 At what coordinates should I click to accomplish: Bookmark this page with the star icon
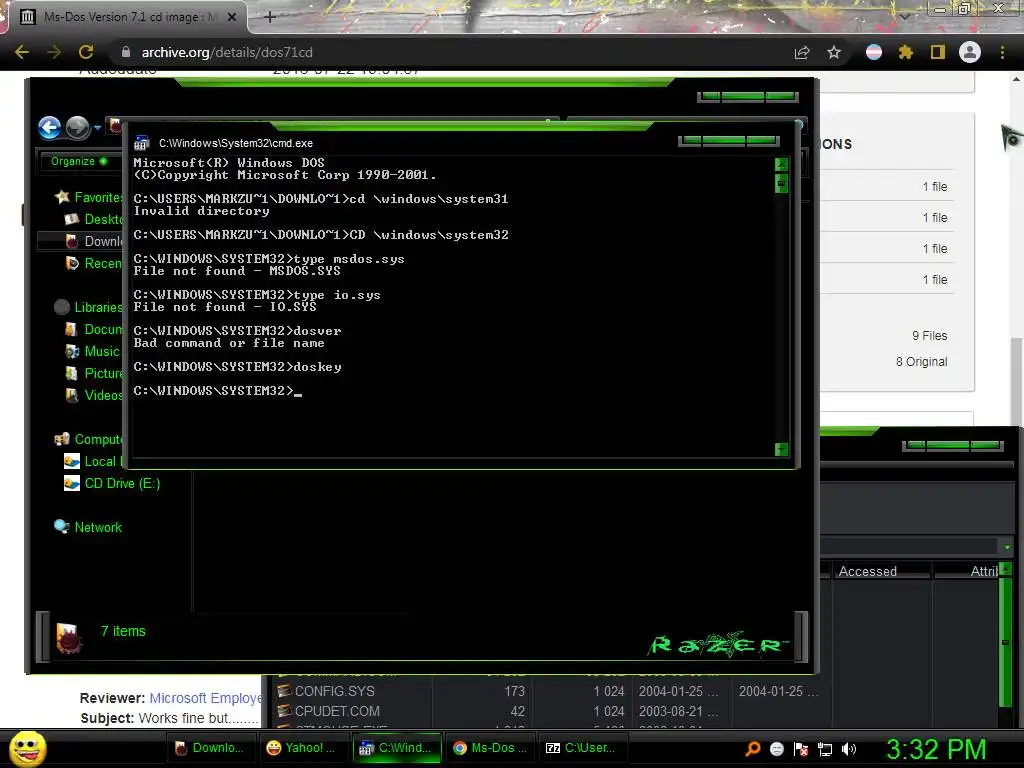pyautogui.click(x=834, y=53)
